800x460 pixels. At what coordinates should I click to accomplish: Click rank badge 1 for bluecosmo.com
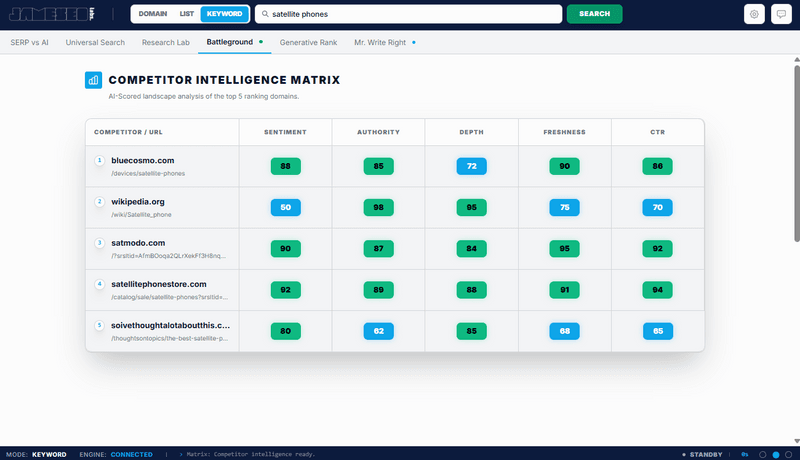coord(99,160)
